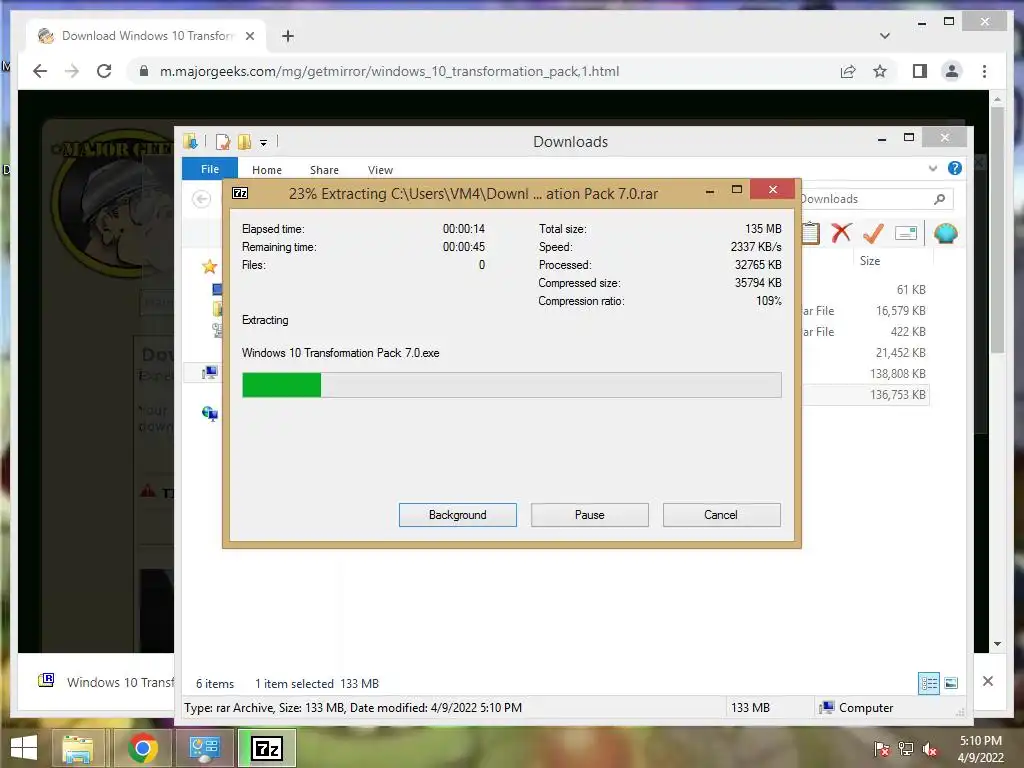
Task: Click the Chrome back arrow
Action: coord(40,71)
